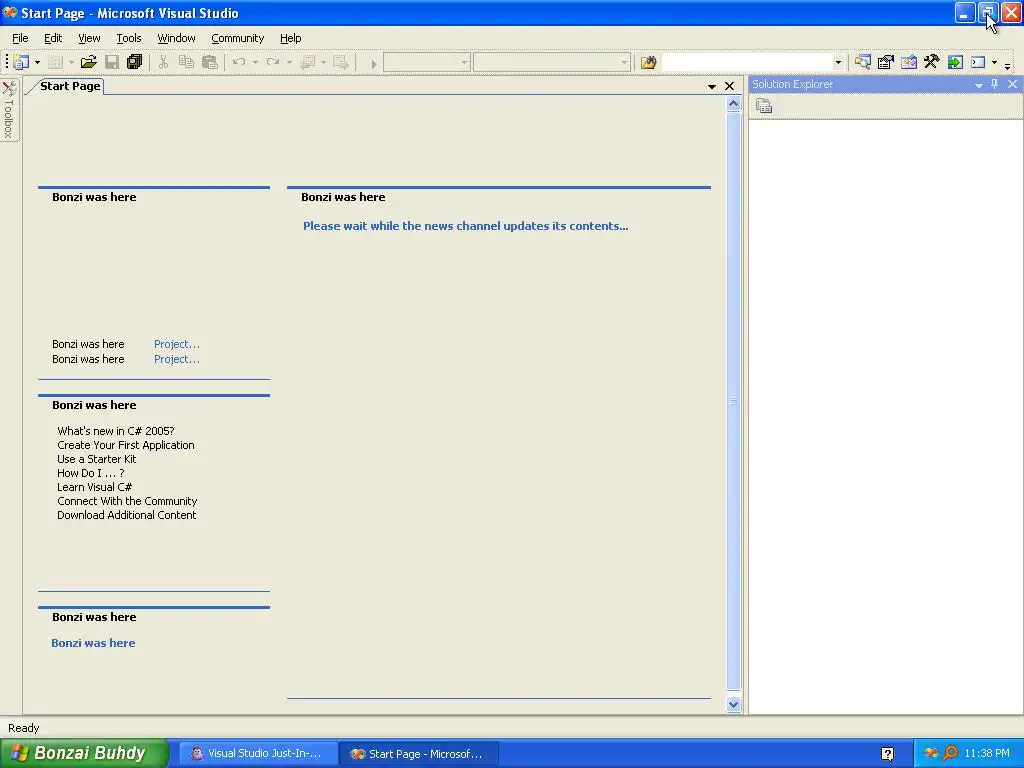Open the Solution Platforms combo box
The width and height of the screenshot is (1024, 768).
(x=552, y=63)
